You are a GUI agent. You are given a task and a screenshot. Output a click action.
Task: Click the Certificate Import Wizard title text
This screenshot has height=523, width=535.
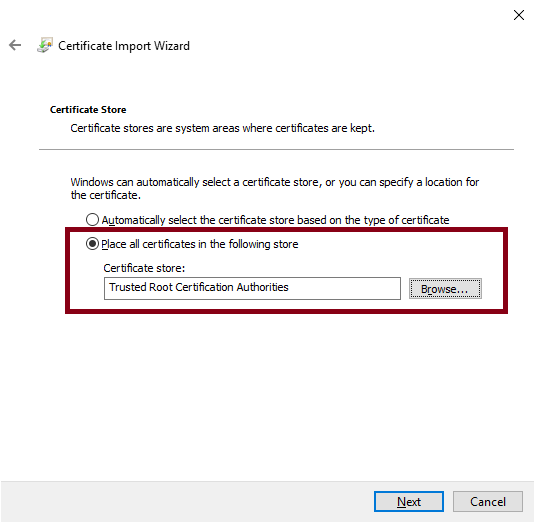[124, 46]
